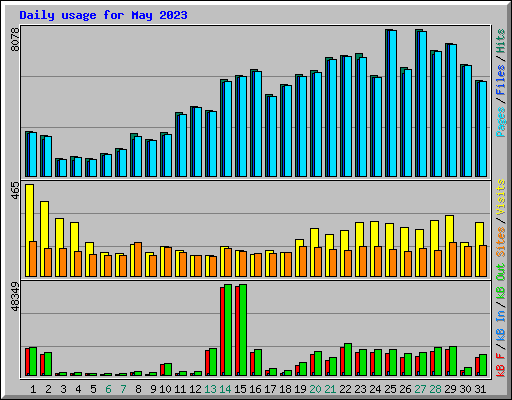Click day label 4 on x-axis

click(78, 389)
